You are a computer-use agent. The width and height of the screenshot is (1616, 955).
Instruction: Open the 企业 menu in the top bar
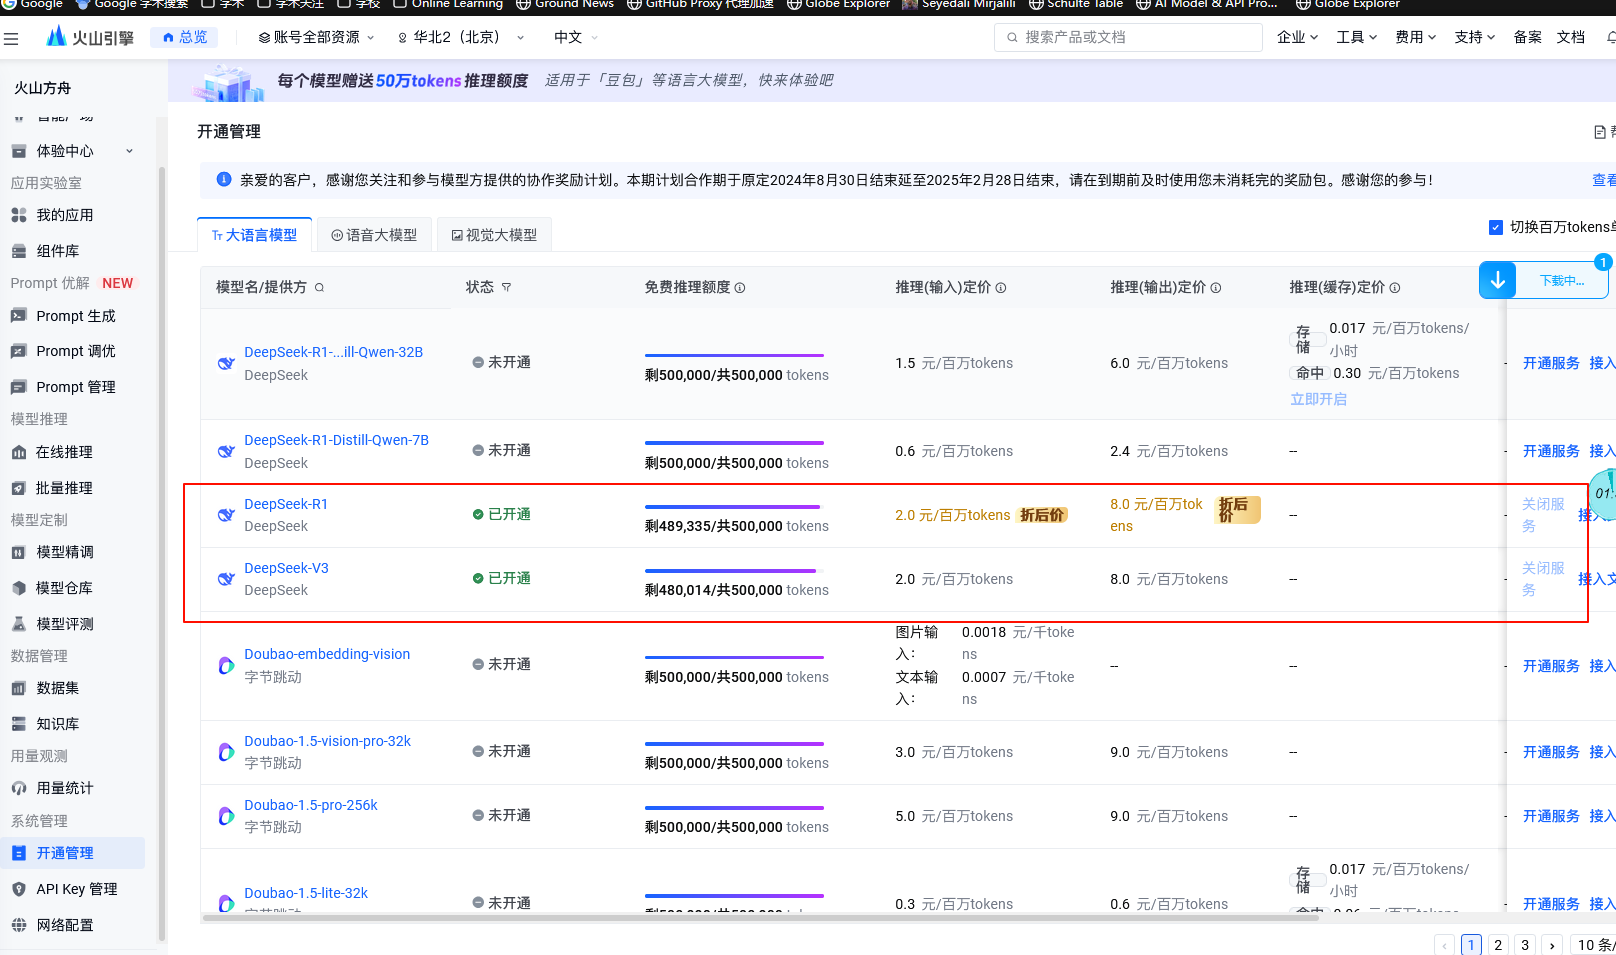point(1297,37)
